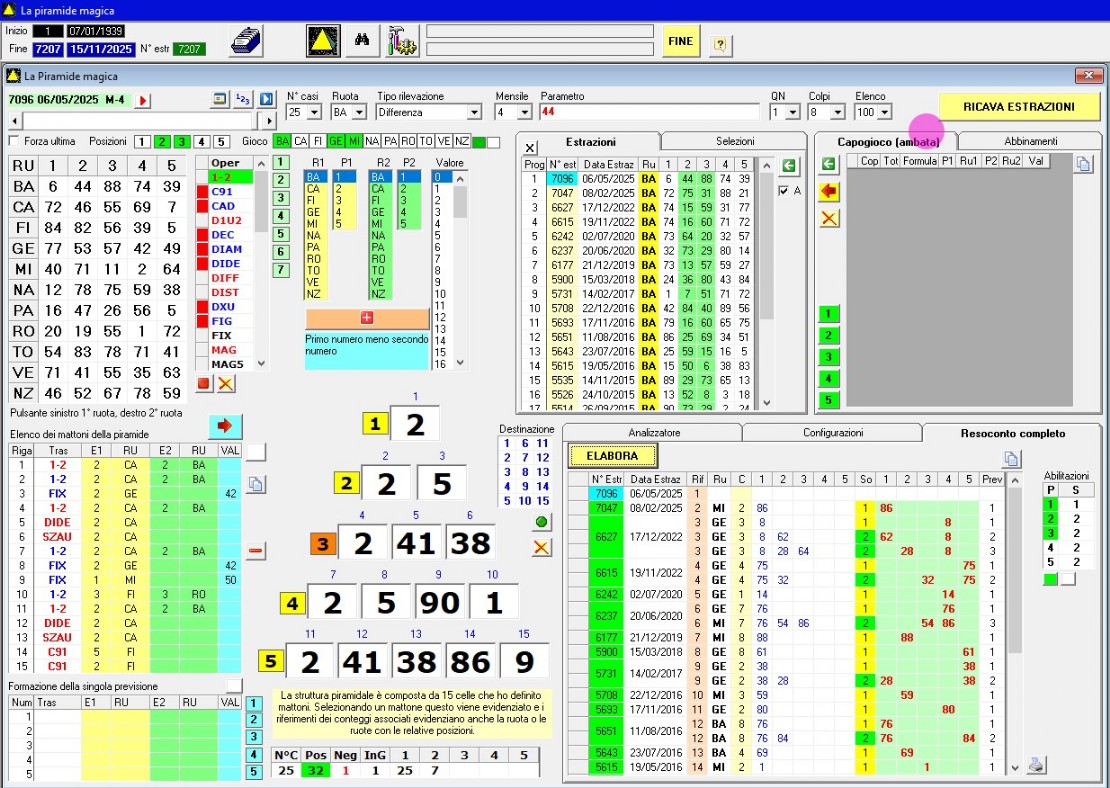This screenshot has height=788, width=1110.
Task: Click the red left arrow in the Capogioco panel
Action: pyautogui.click(x=829, y=192)
